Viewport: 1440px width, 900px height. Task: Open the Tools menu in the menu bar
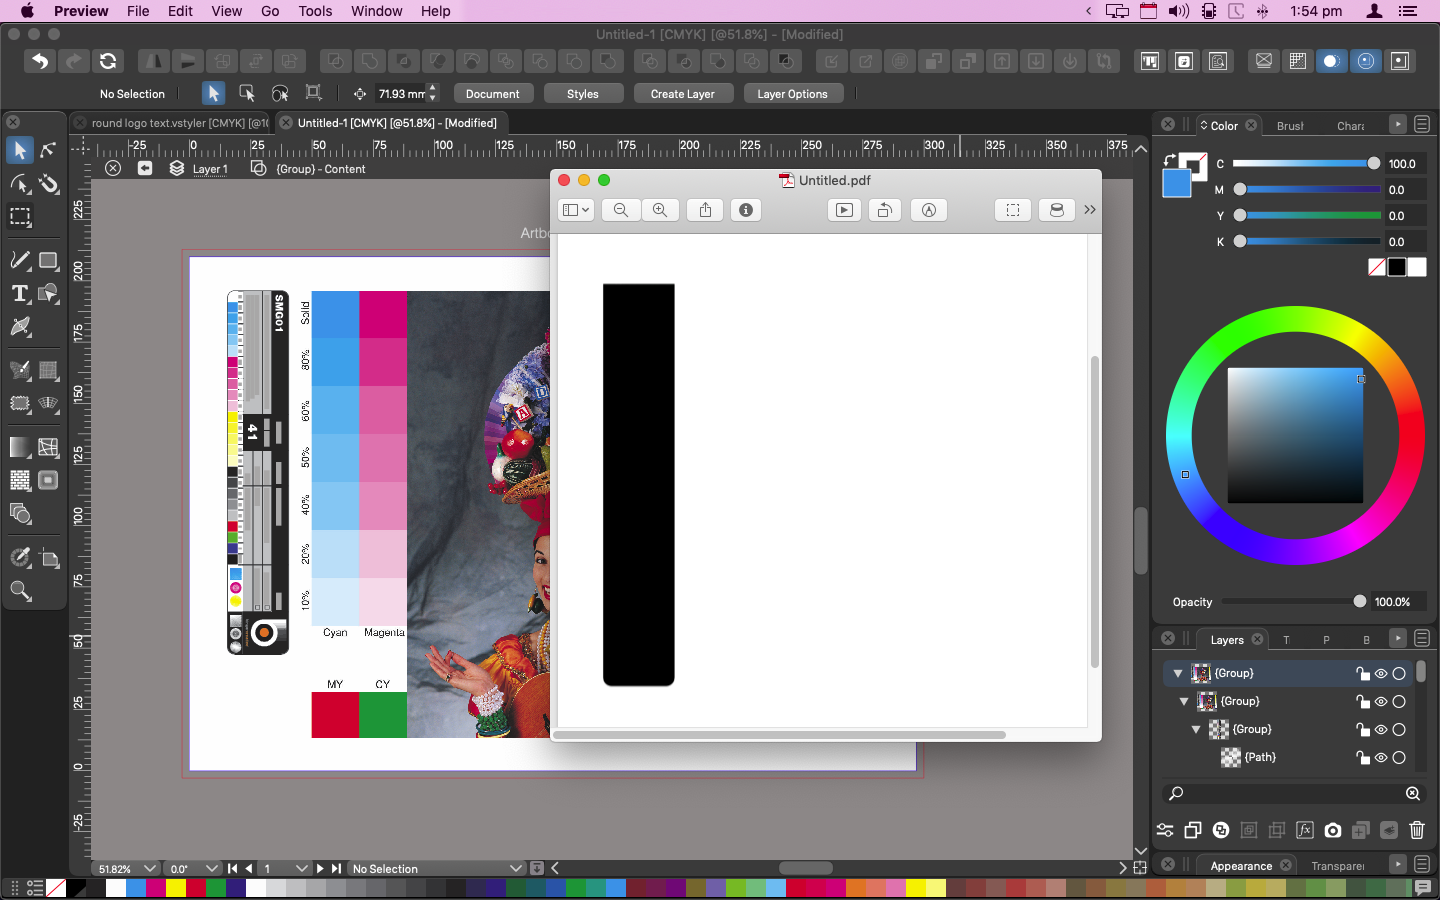click(x=315, y=11)
